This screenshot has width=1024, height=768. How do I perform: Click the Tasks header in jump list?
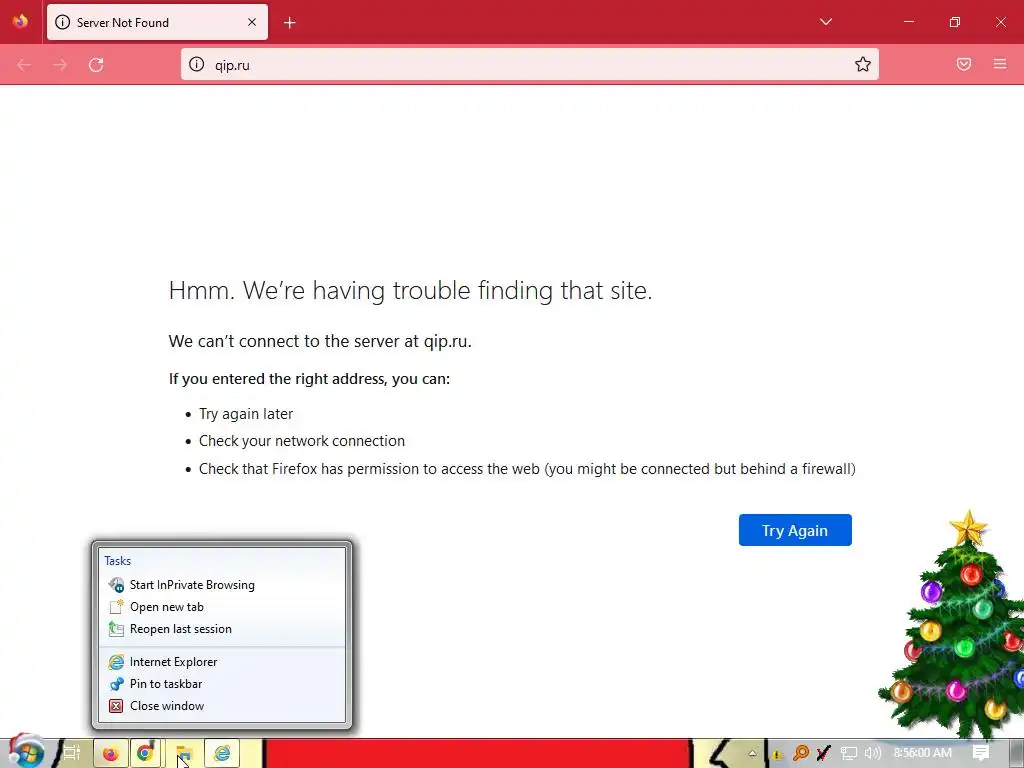click(x=118, y=561)
